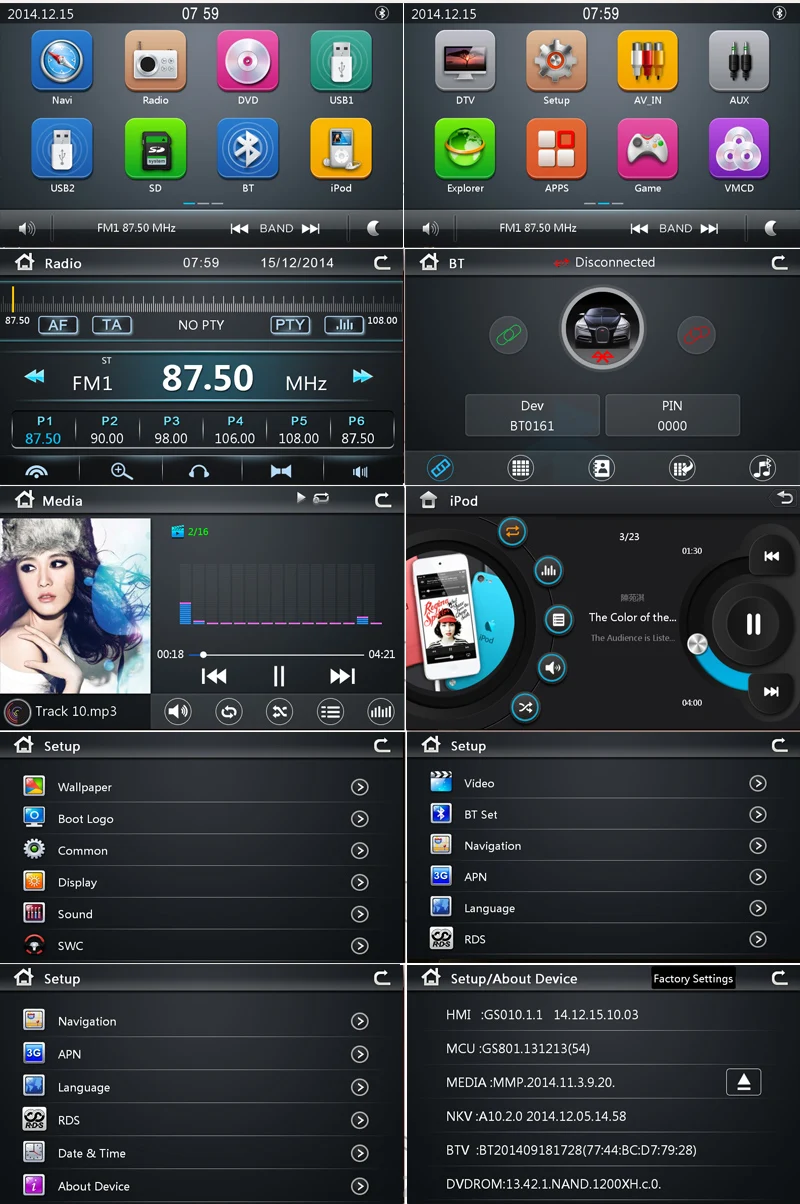Open the BT Bluetooth app icon
This screenshot has height=1204, width=800.
click(x=248, y=149)
